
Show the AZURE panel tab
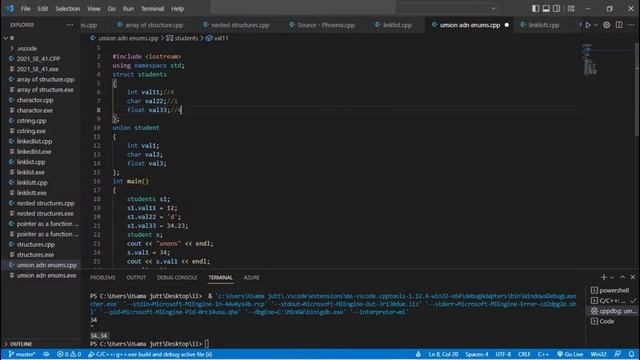click(x=251, y=278)
